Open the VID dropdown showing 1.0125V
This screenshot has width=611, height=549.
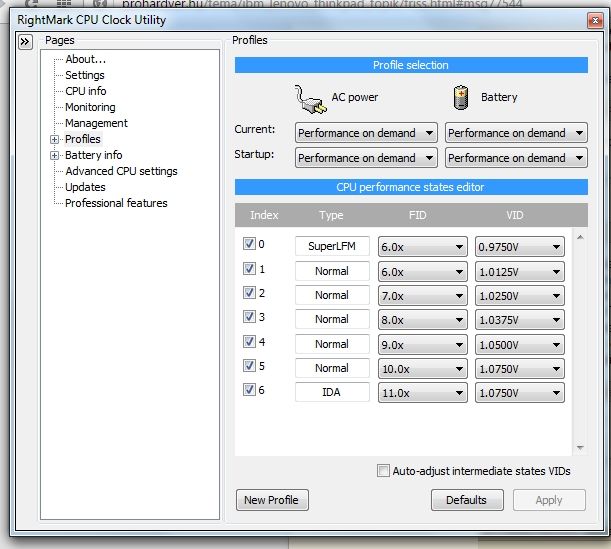coord(519,272)
